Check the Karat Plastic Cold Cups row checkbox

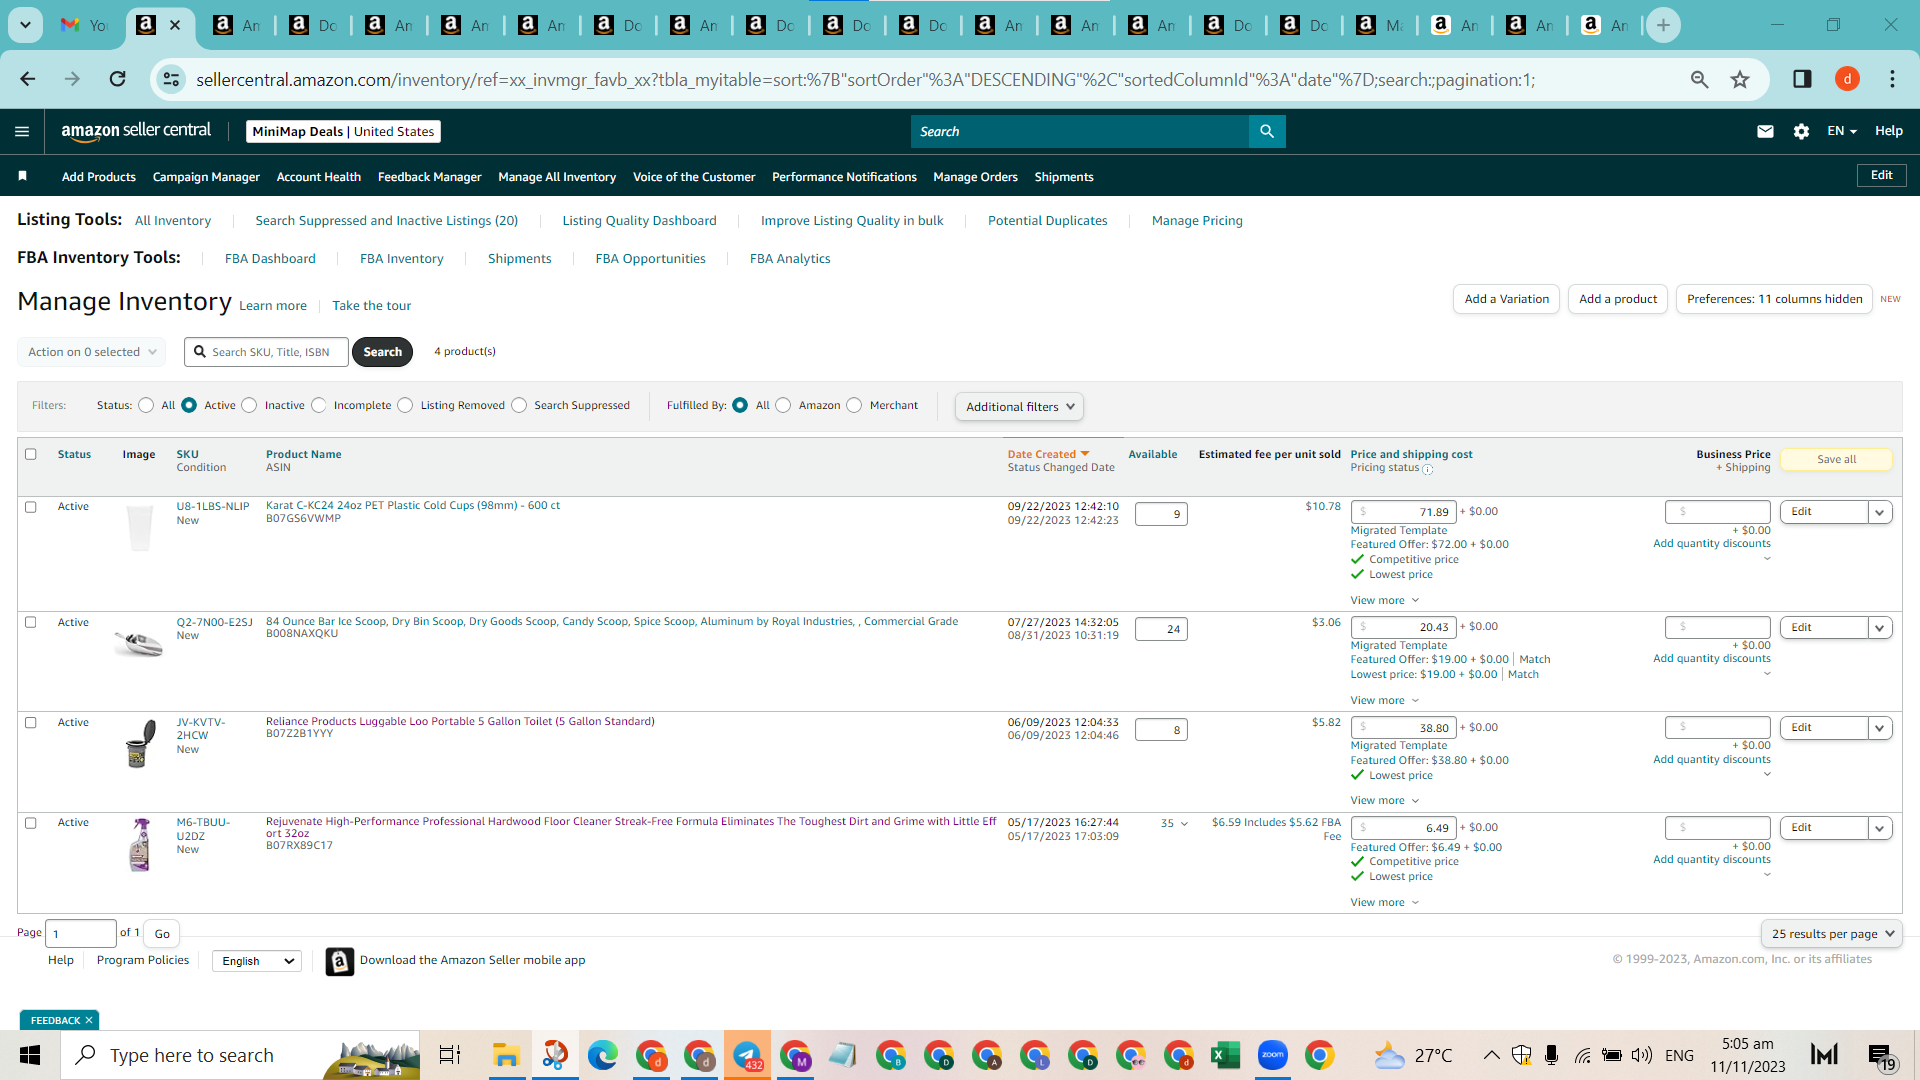click(31, 507)
